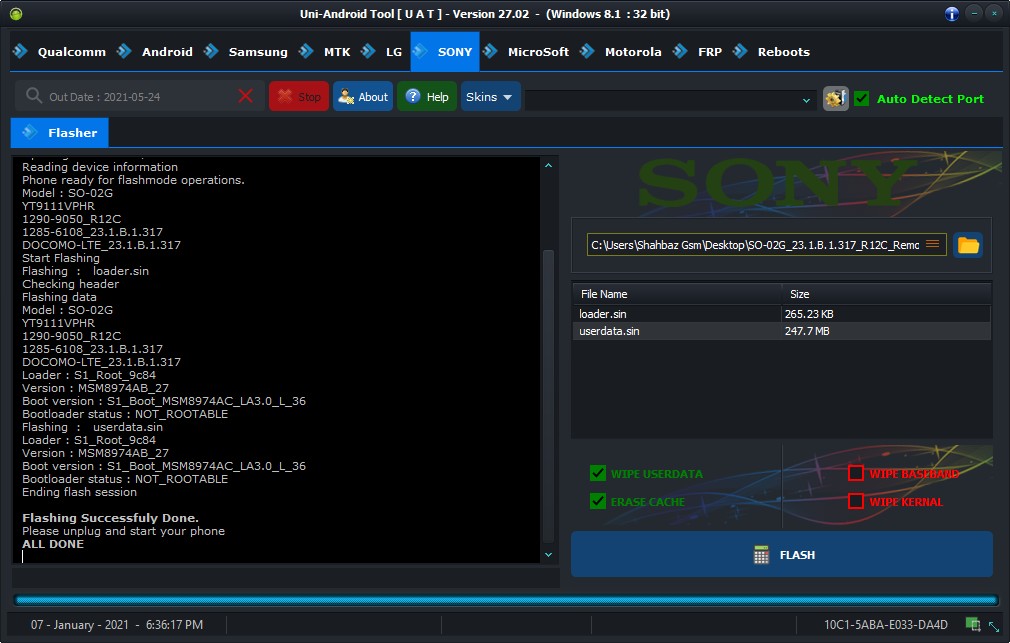Viewport: 1010px width, 643px height.
Task: Open the port selection combo box
Action: tap(671, 100)
